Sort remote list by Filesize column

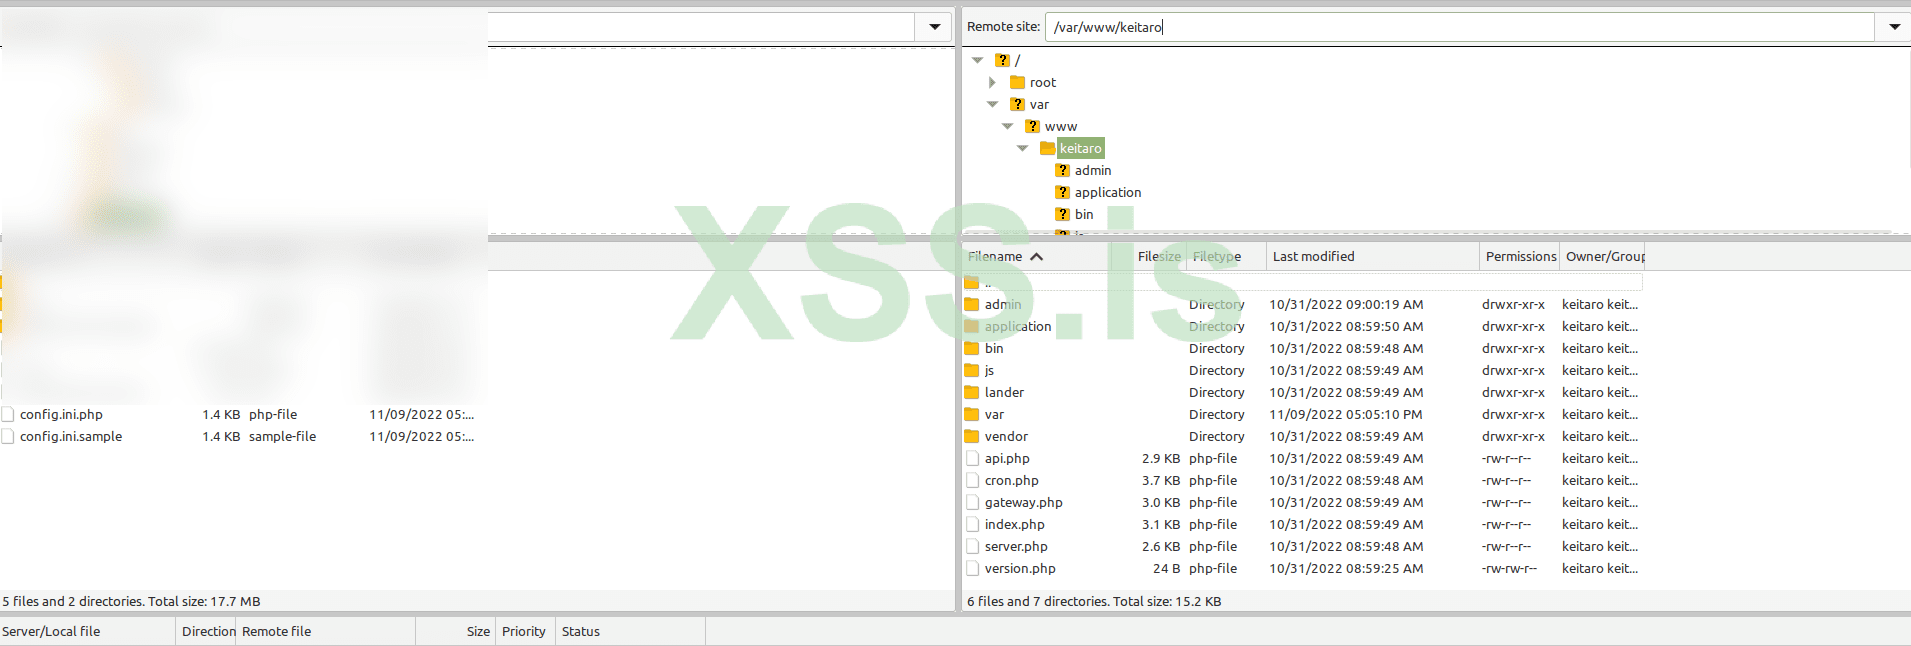click(x=1147, y=257)
